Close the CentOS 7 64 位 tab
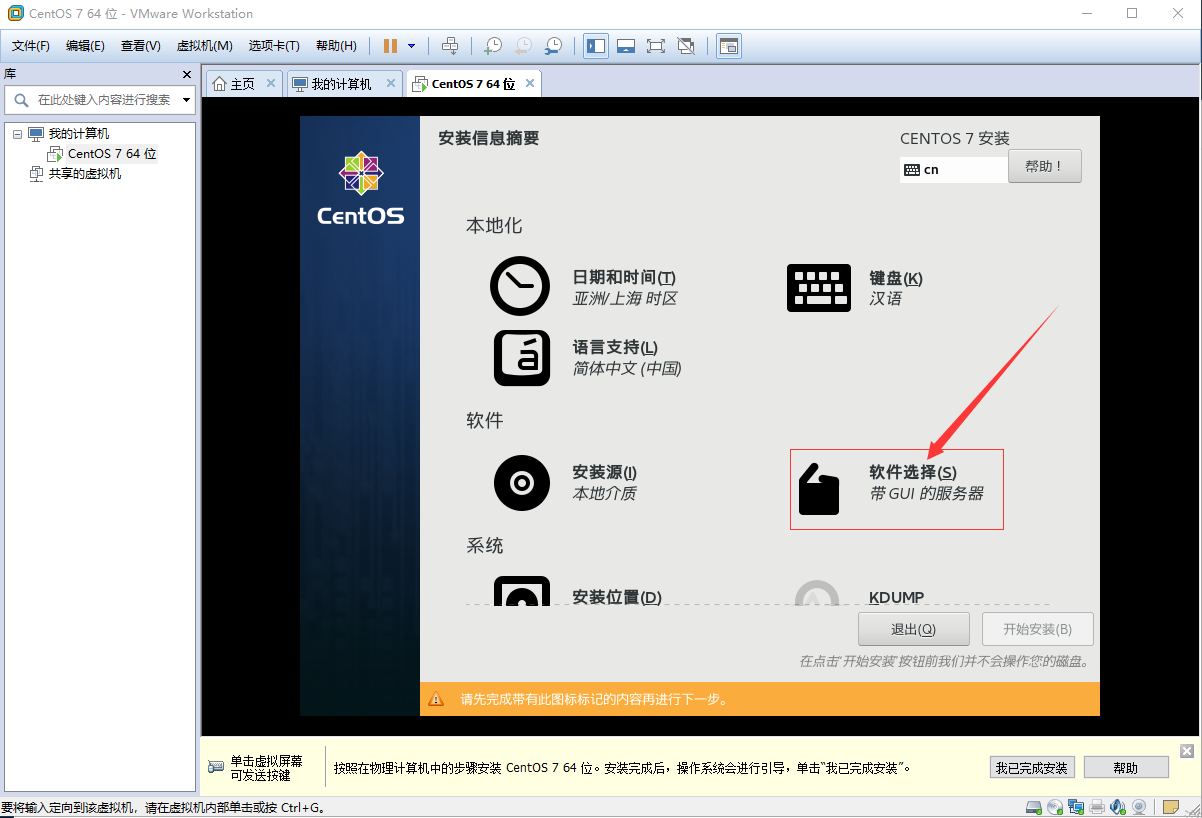Viewport: 1202px width, 818px height. point(530,83)
